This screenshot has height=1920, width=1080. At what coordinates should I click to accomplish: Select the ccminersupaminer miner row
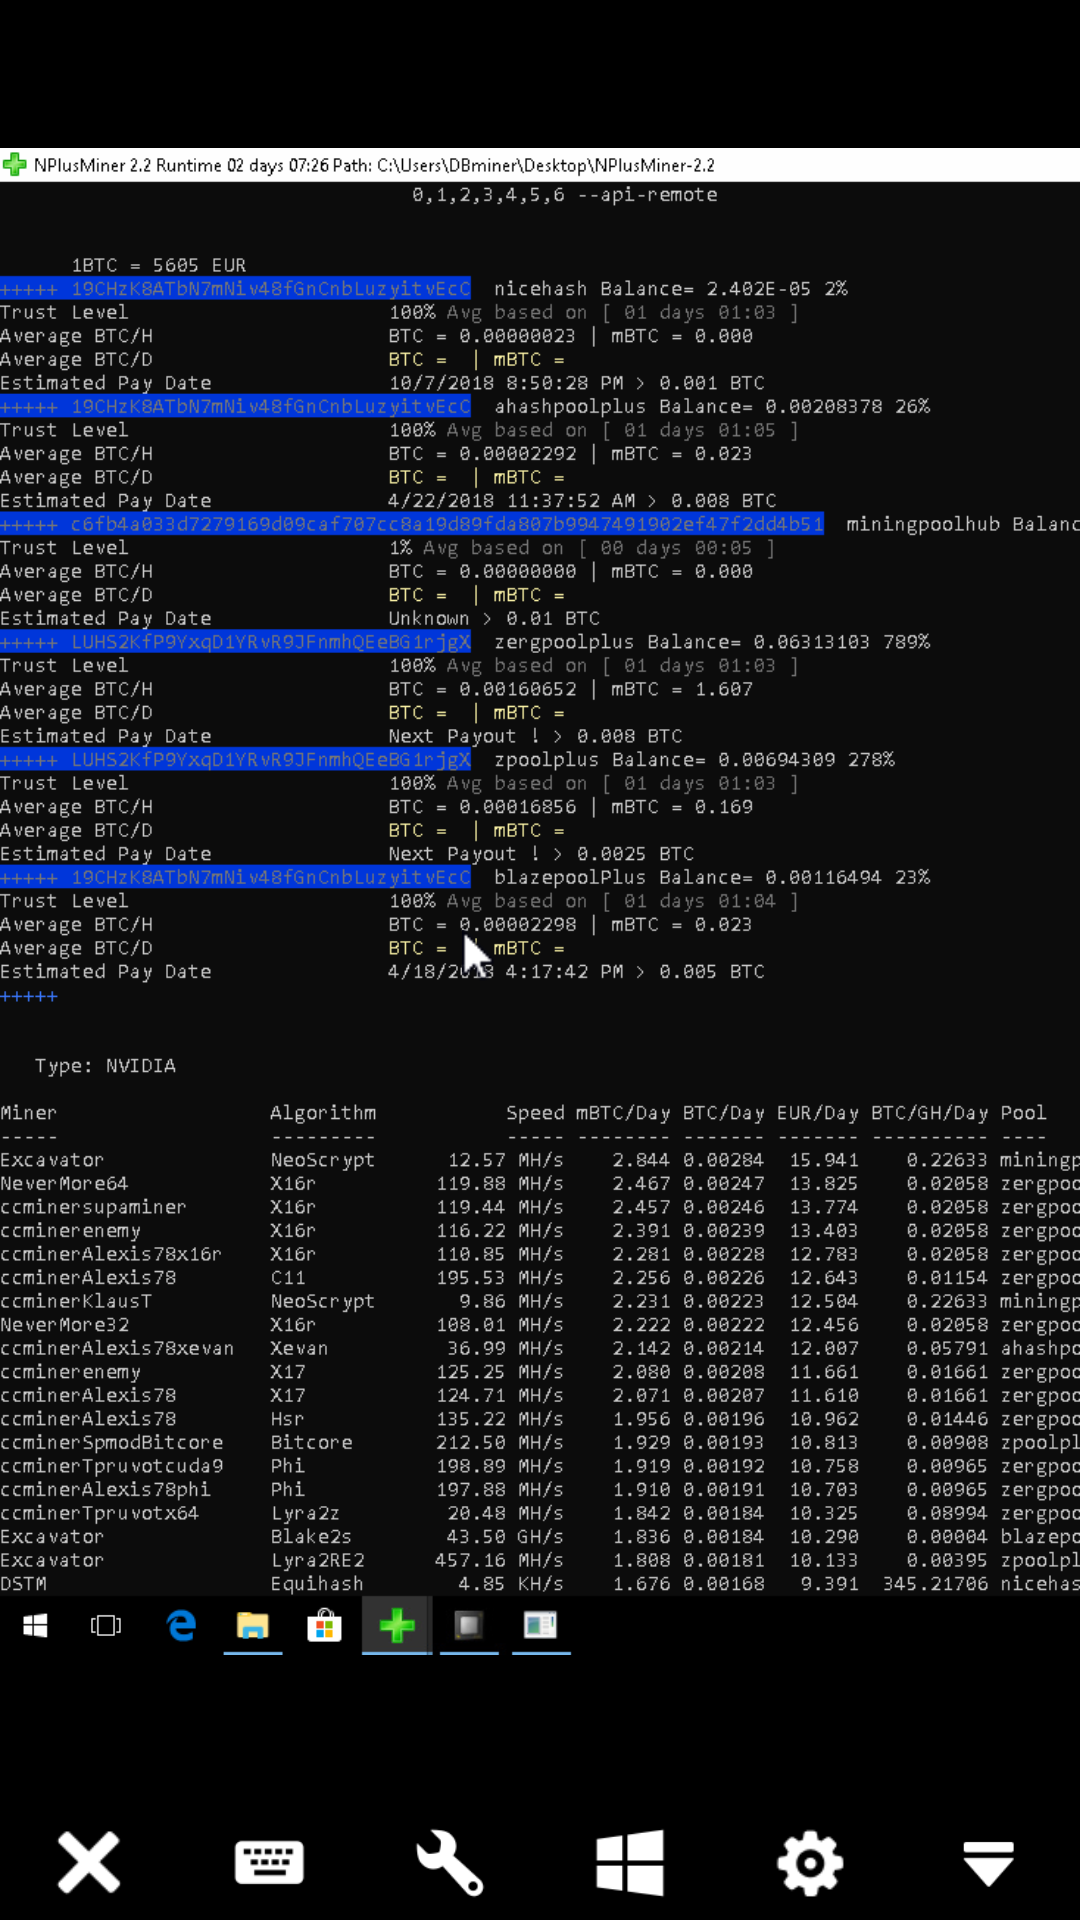pyautogui.click(x=540, y=1207)
